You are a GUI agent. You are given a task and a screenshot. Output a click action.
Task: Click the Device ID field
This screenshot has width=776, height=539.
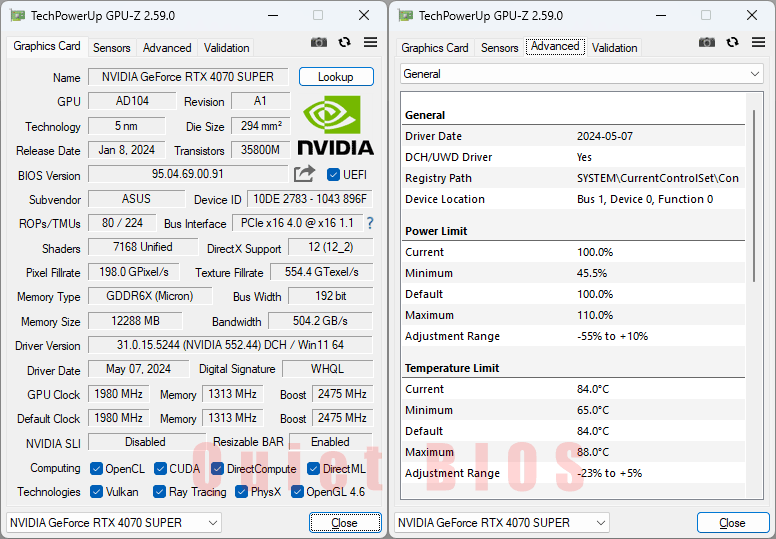click(x=310, y=199)
